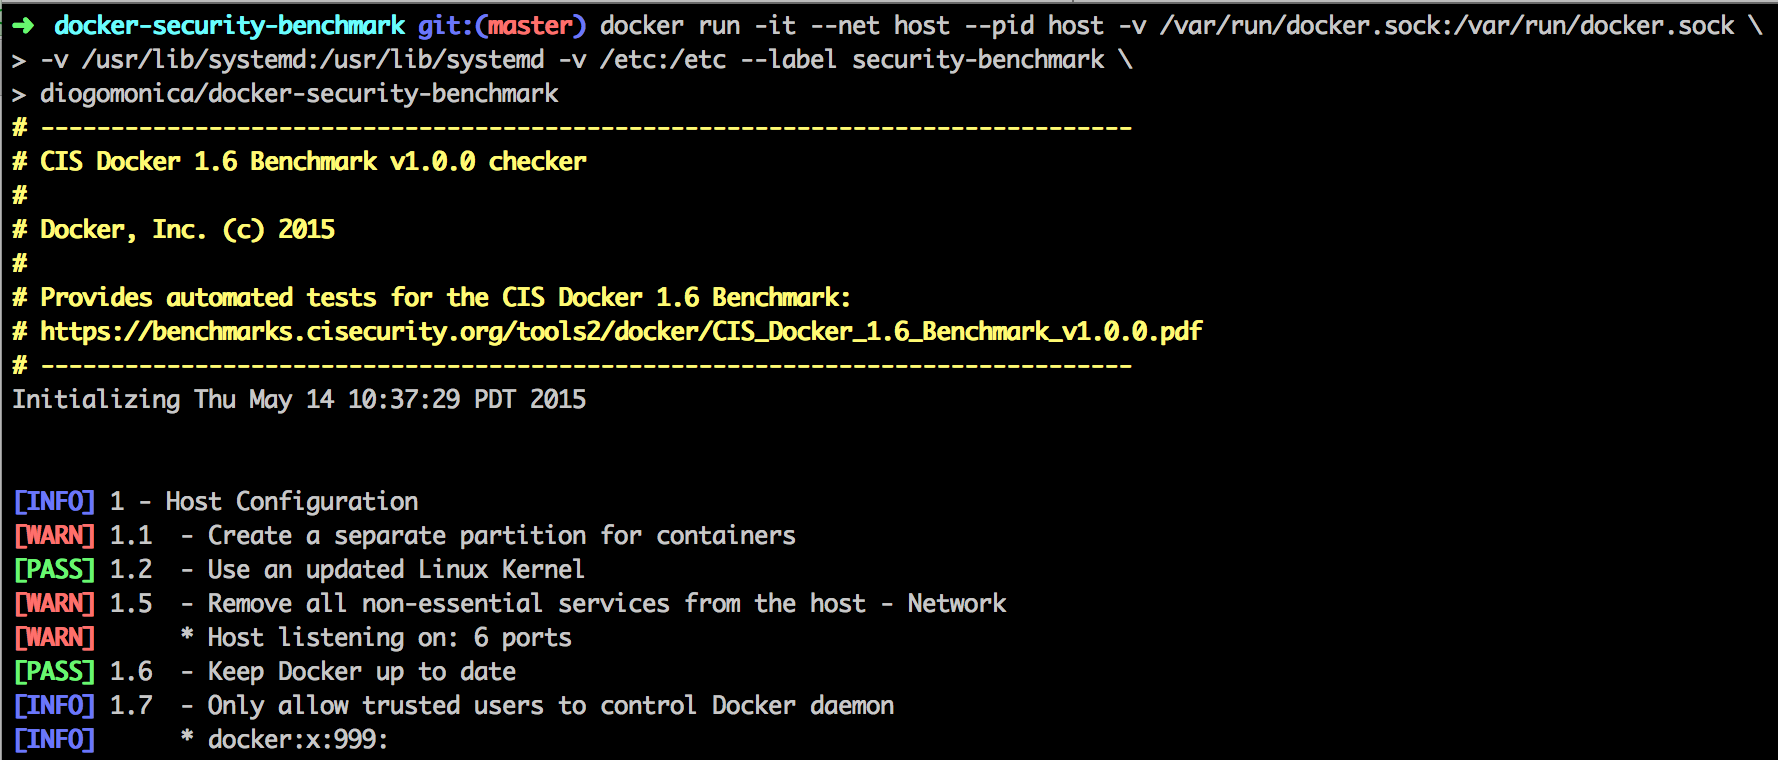Image resolution: width=1778 pixels, height=760 pixels.
Task: Click 'Create a separate partition for containers' text
Action: (x=501, y=536)
